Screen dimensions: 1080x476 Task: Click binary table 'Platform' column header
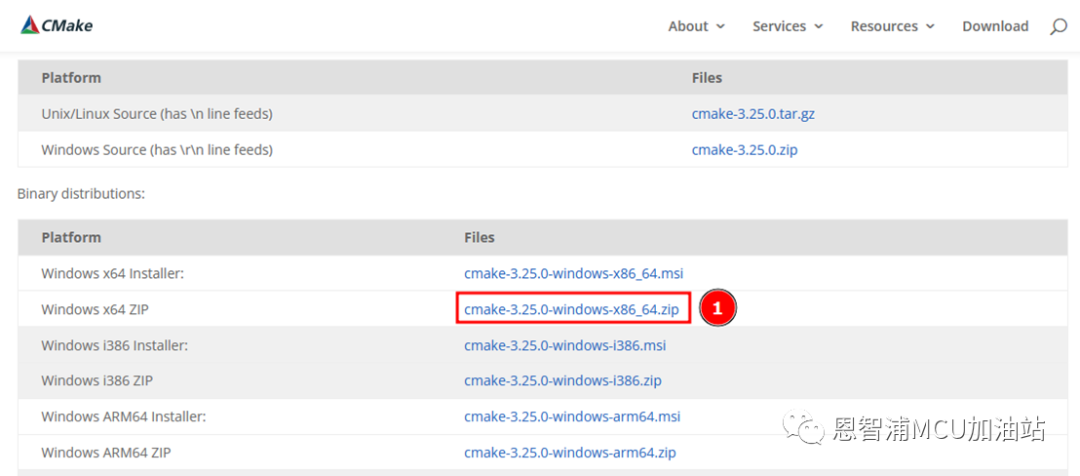[x=71, y=237]
